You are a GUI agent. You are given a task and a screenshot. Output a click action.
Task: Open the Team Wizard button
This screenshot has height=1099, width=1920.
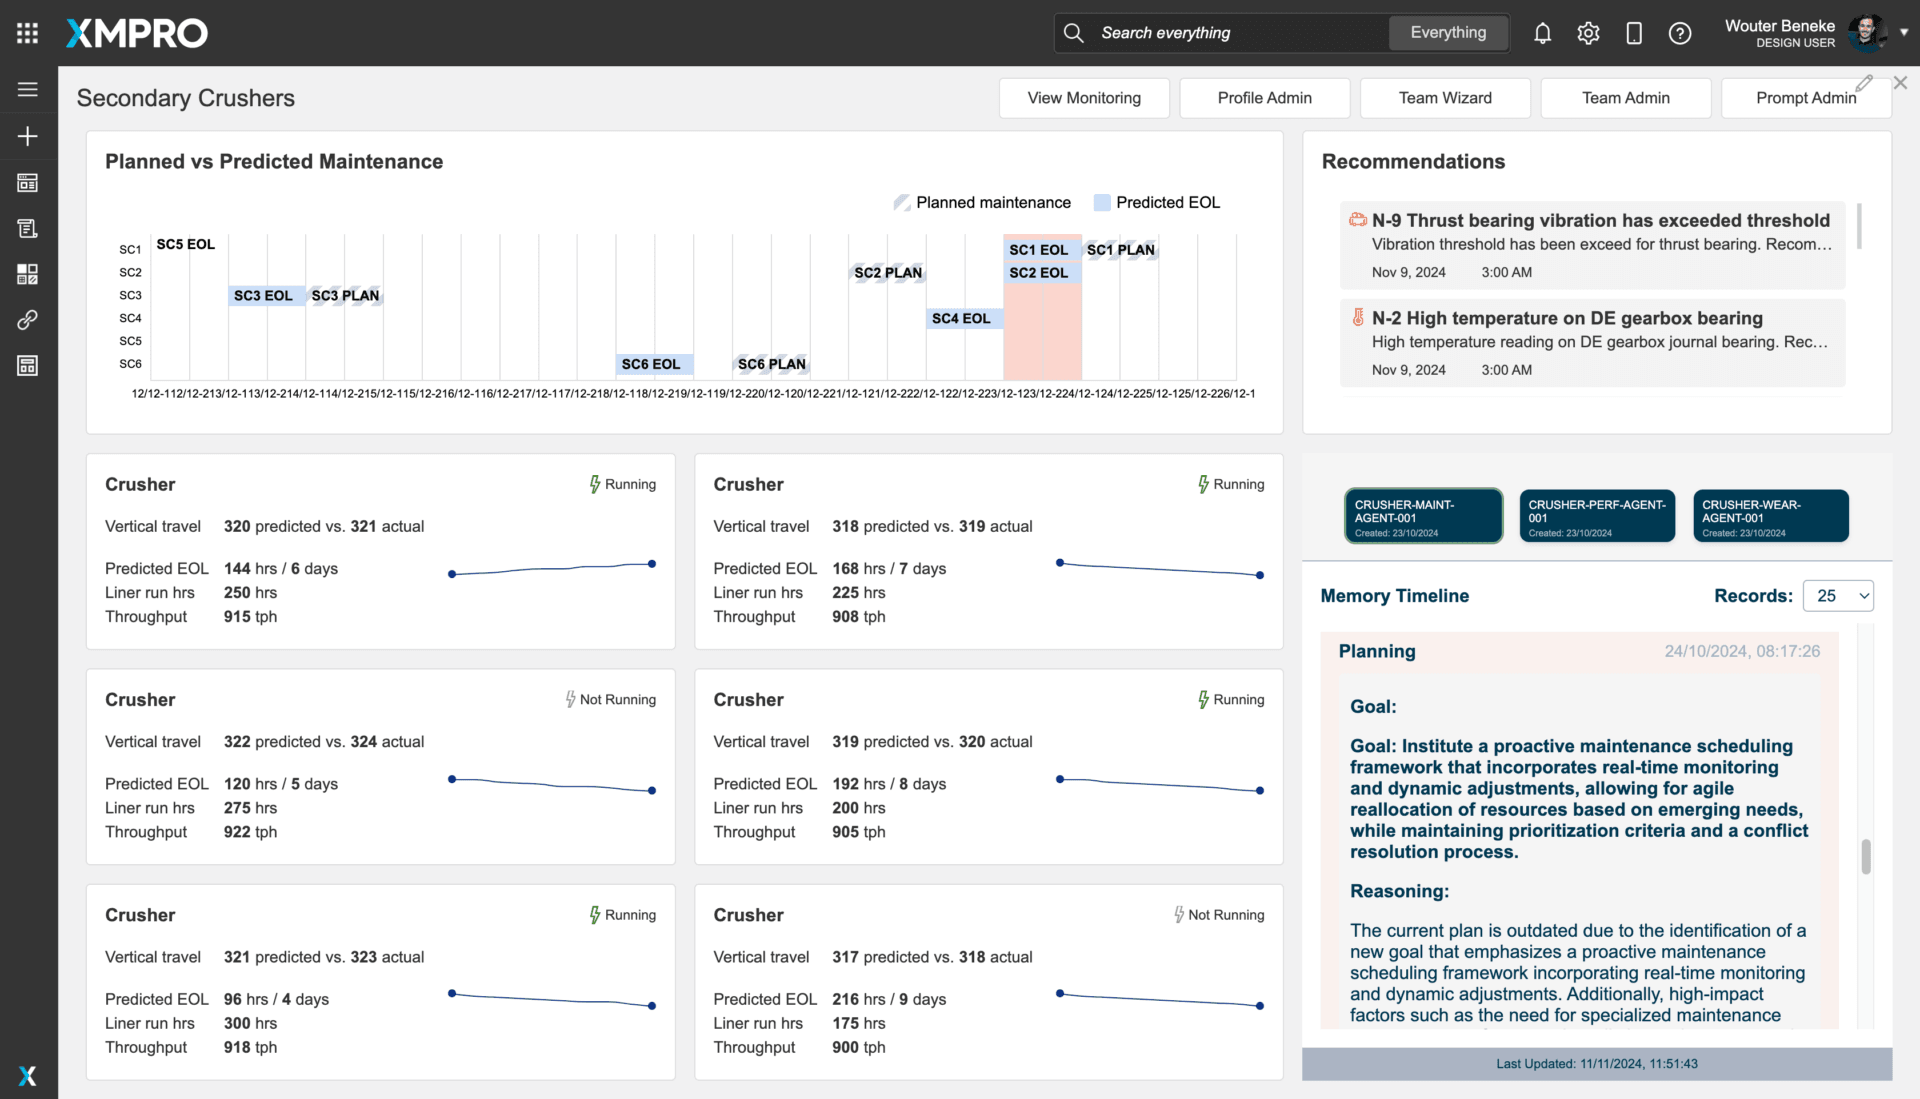pyautogui.click(x=1445, y=98)
